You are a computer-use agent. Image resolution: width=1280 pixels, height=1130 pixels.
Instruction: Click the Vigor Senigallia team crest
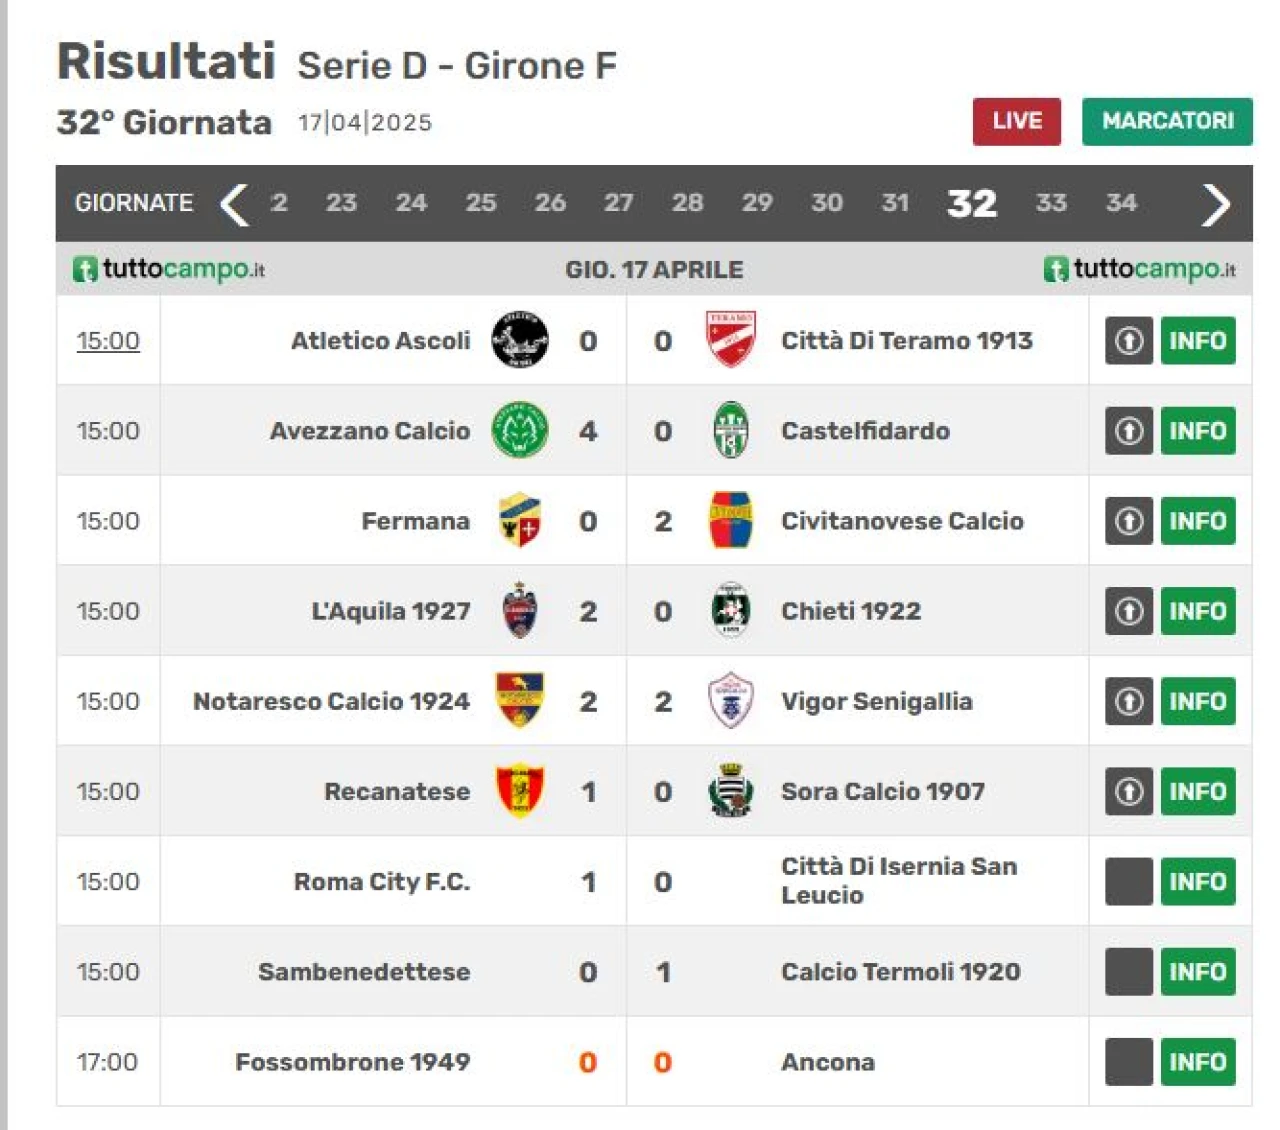click(x=731, y=700)
